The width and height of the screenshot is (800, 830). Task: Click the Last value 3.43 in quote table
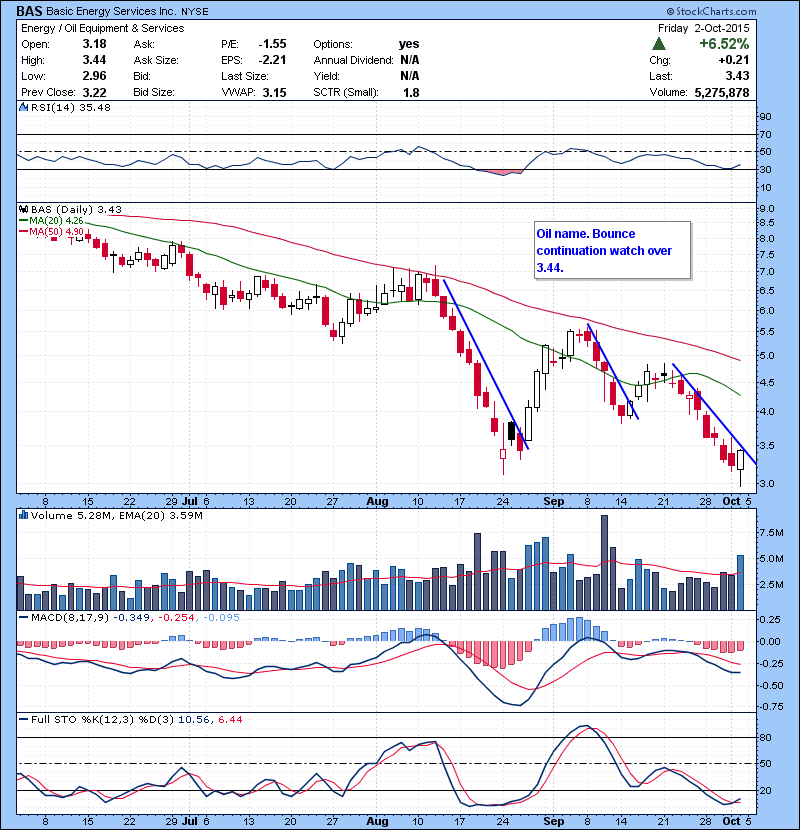pyautogui.click(x=738, y=76)
